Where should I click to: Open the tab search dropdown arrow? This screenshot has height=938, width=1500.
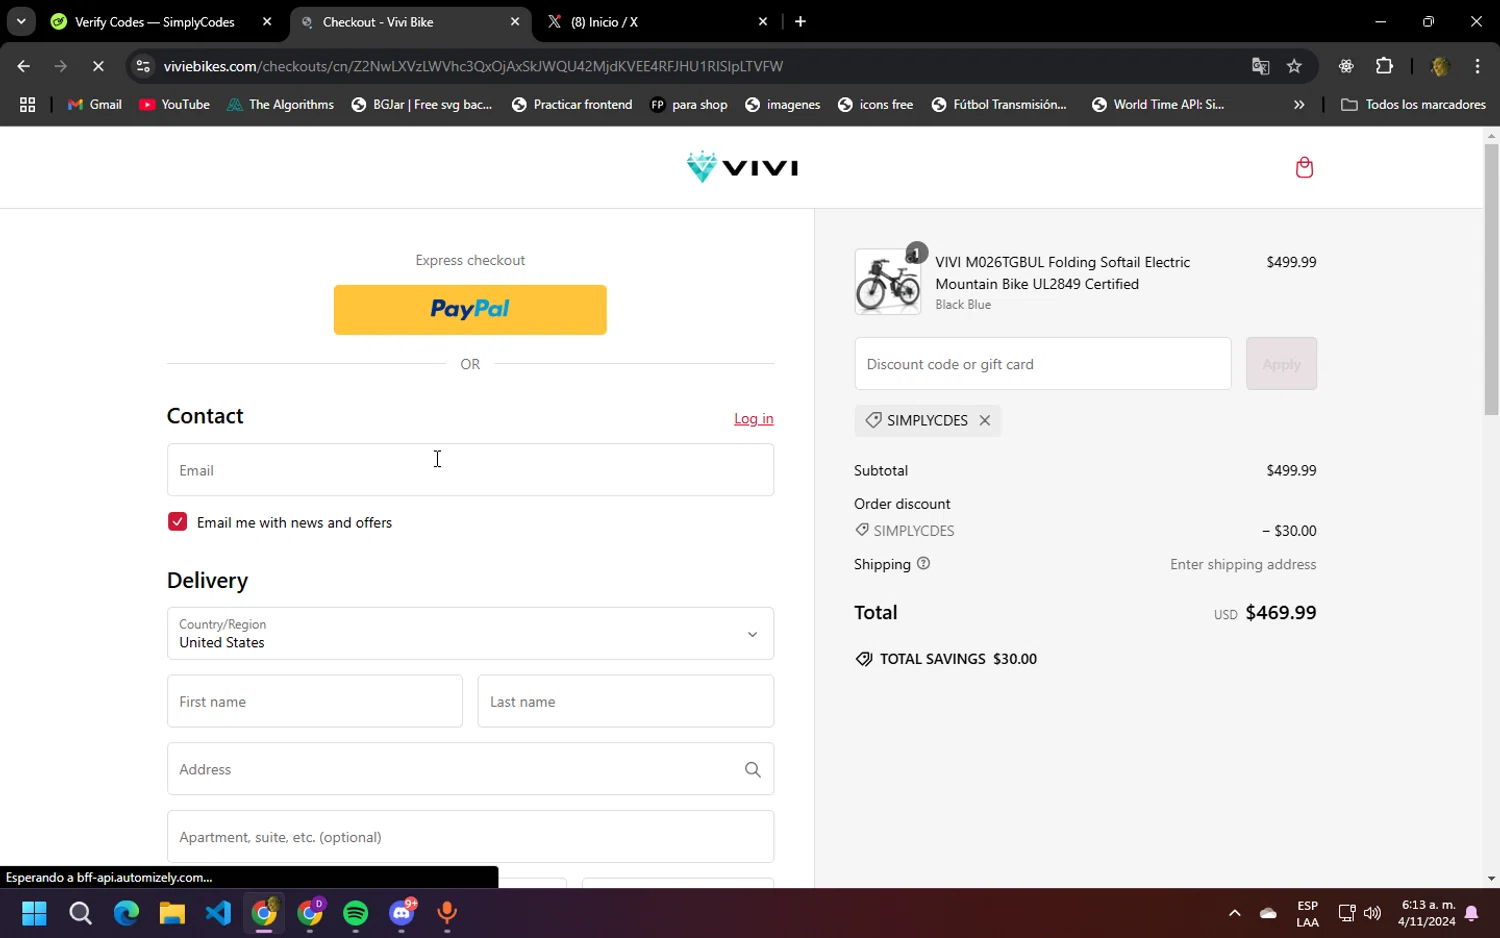[21, 21]
